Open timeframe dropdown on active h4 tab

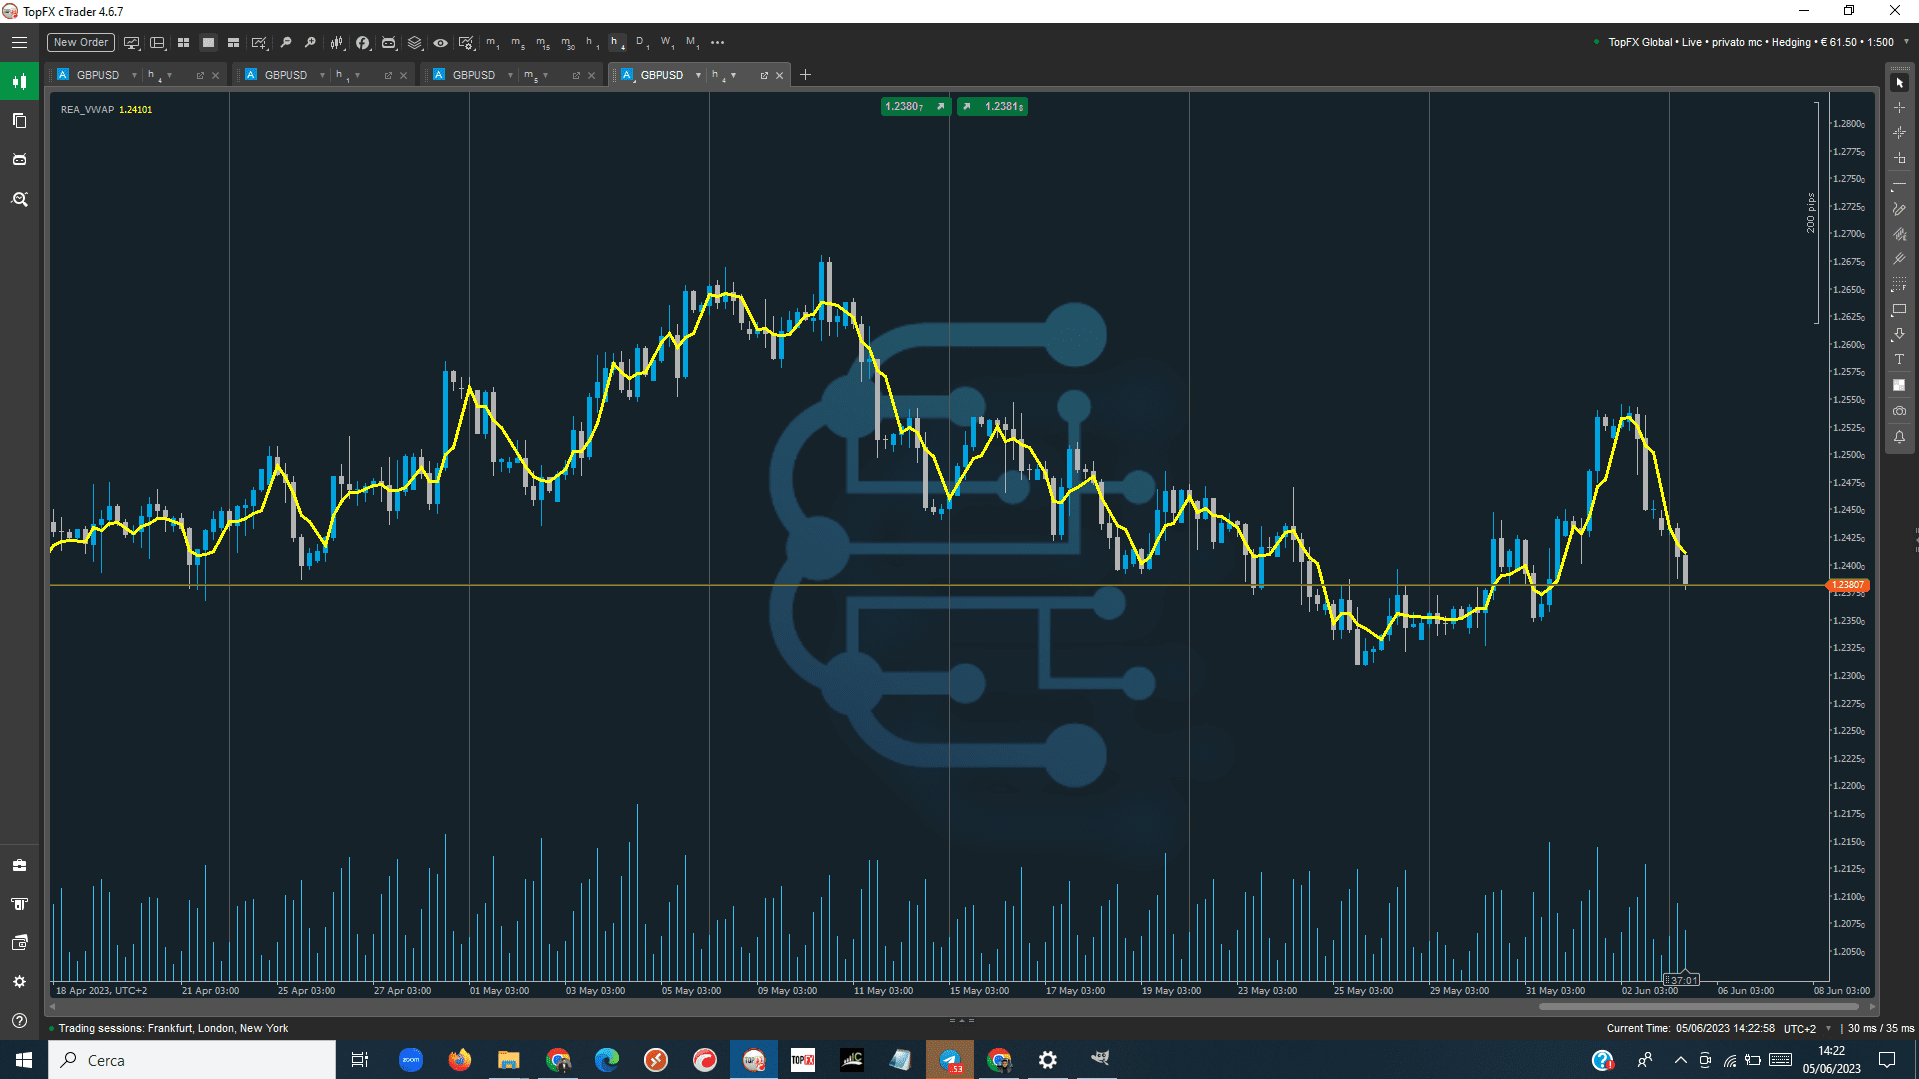tap(734, 75)
